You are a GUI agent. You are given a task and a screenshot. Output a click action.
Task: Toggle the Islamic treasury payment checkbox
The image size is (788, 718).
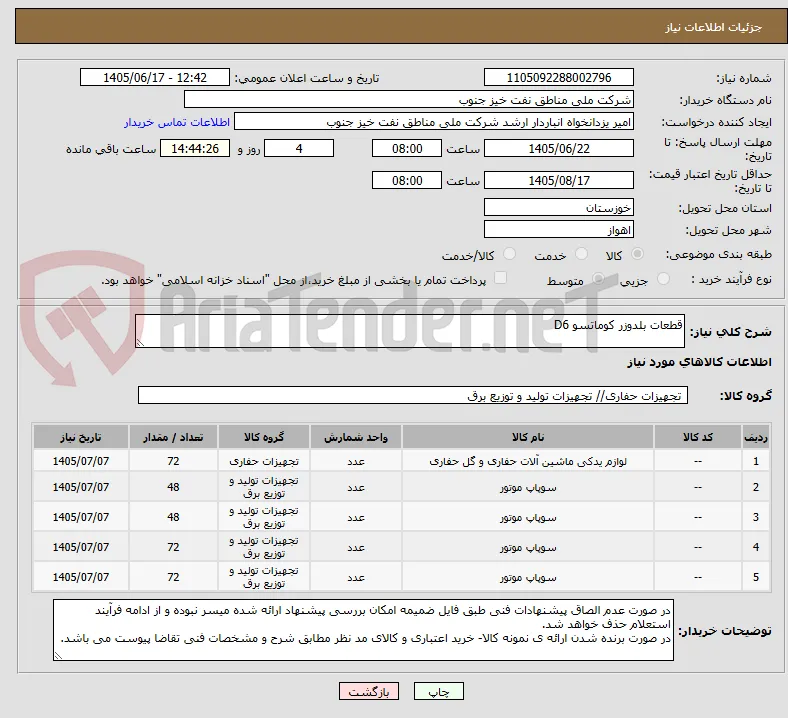(x=500, y=278)
